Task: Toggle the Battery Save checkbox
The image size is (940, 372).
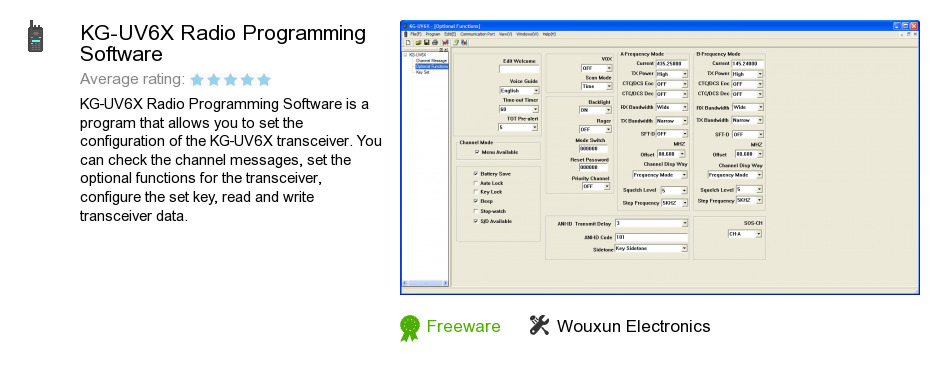Action: 475,174
